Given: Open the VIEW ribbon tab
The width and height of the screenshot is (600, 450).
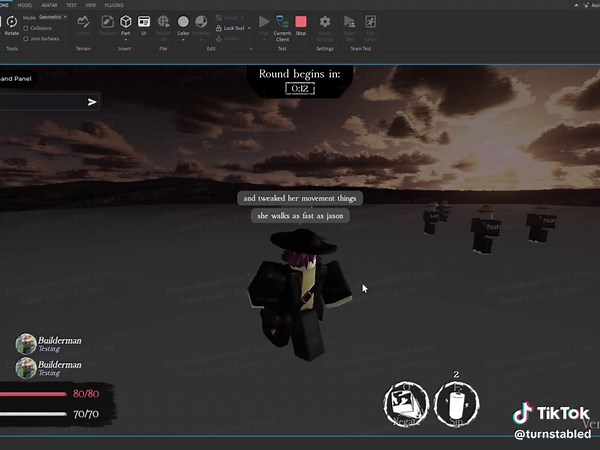Looking at the screenshot, I should click(x=91, y=5).
